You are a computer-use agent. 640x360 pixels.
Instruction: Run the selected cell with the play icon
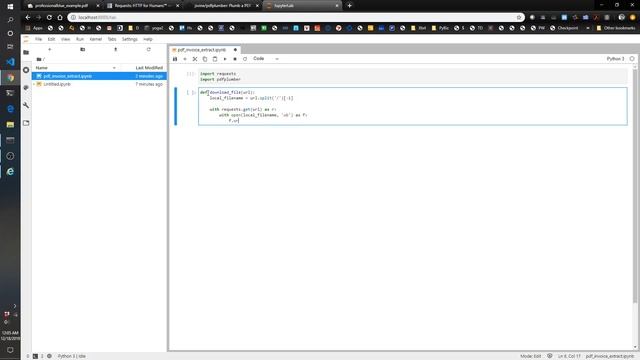pos(225,59)
